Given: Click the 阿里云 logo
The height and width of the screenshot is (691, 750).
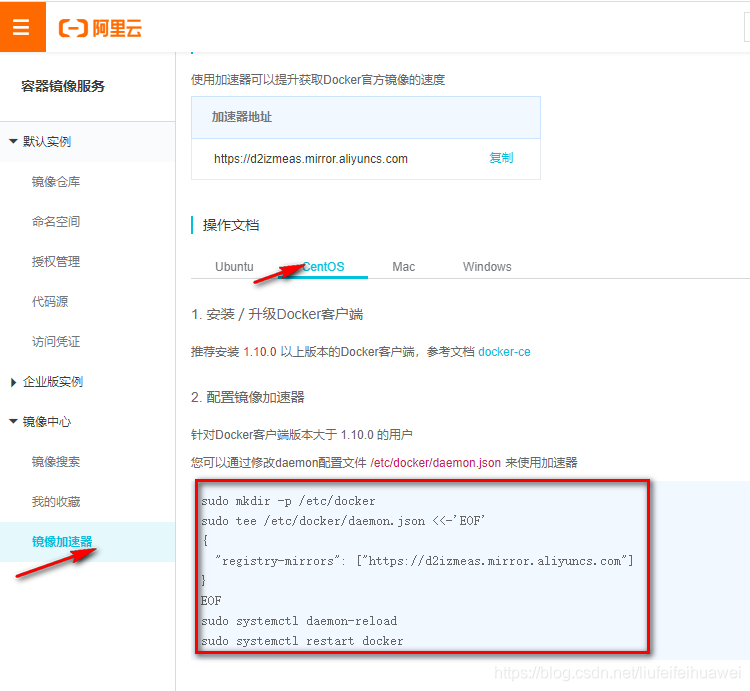Looking at the screenshot, I should [100, 28].
